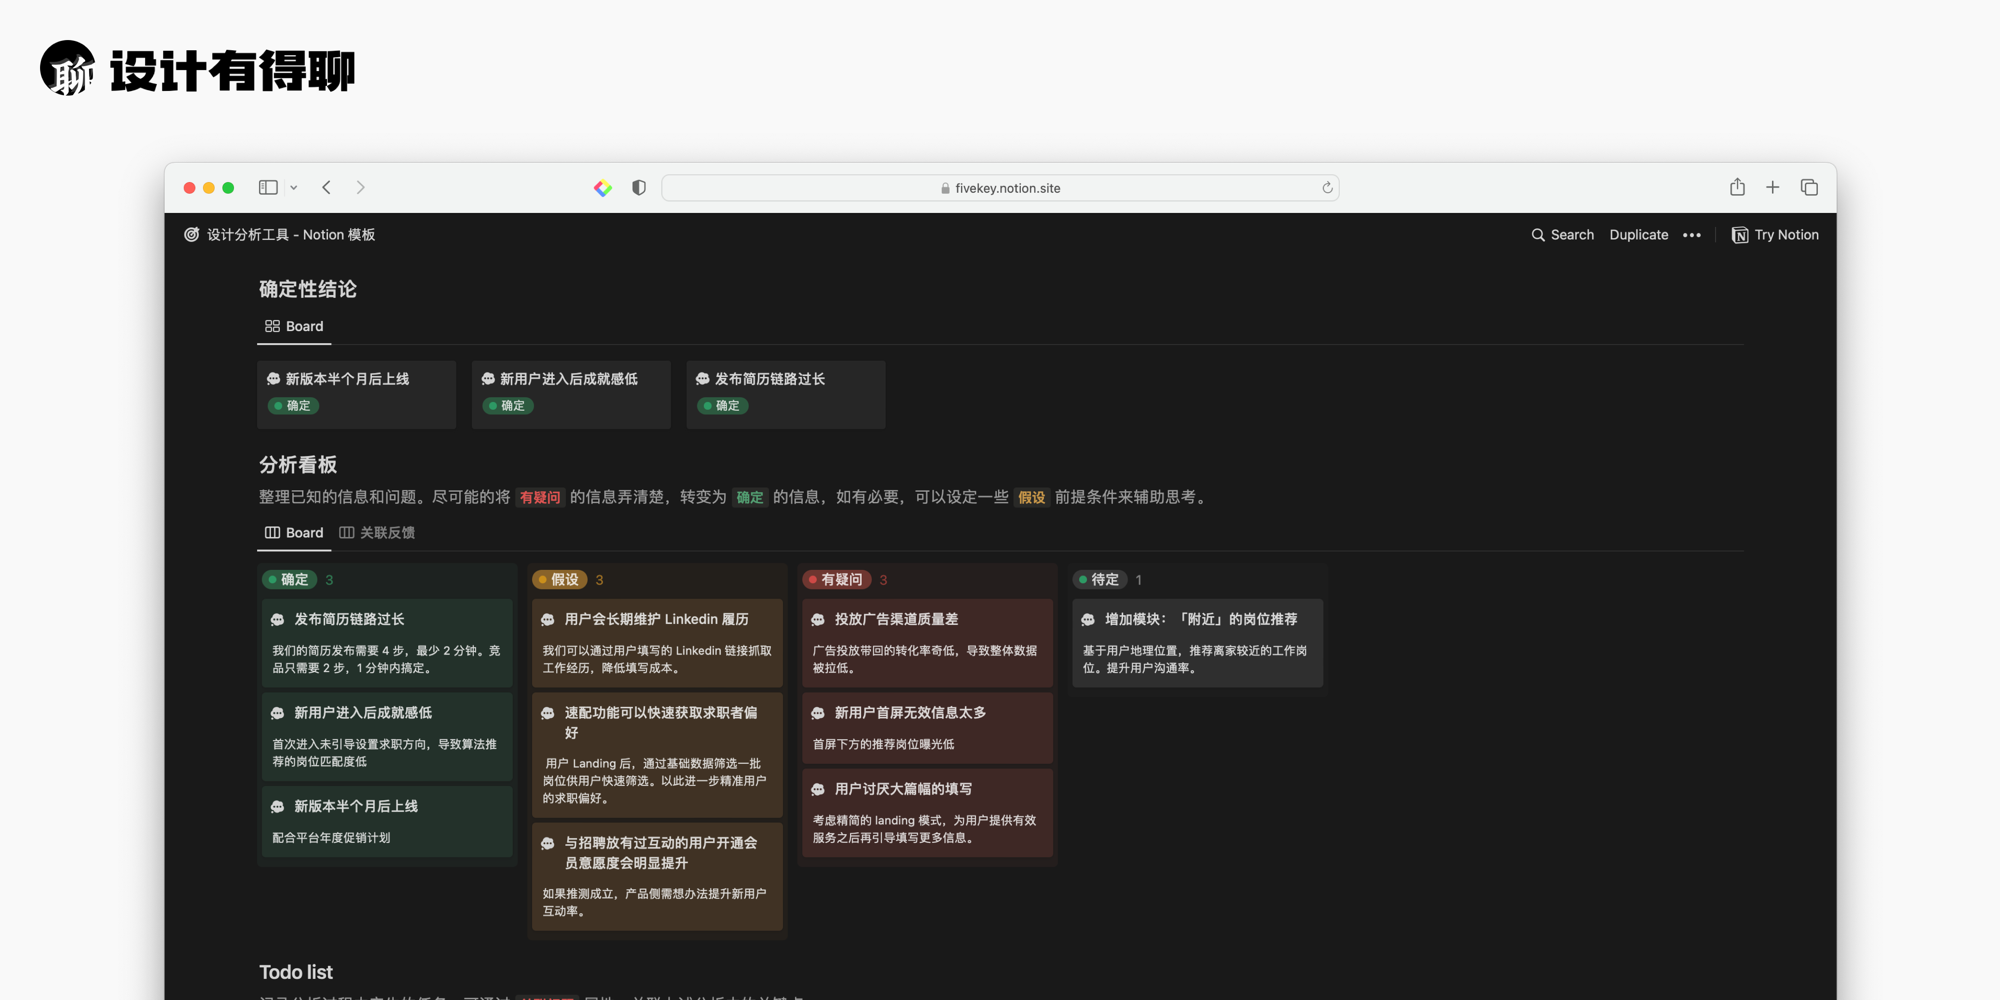This screenshot has width=2000, height=1000.
Task: Select the Board tab under 分析看板
Action: 294,533
